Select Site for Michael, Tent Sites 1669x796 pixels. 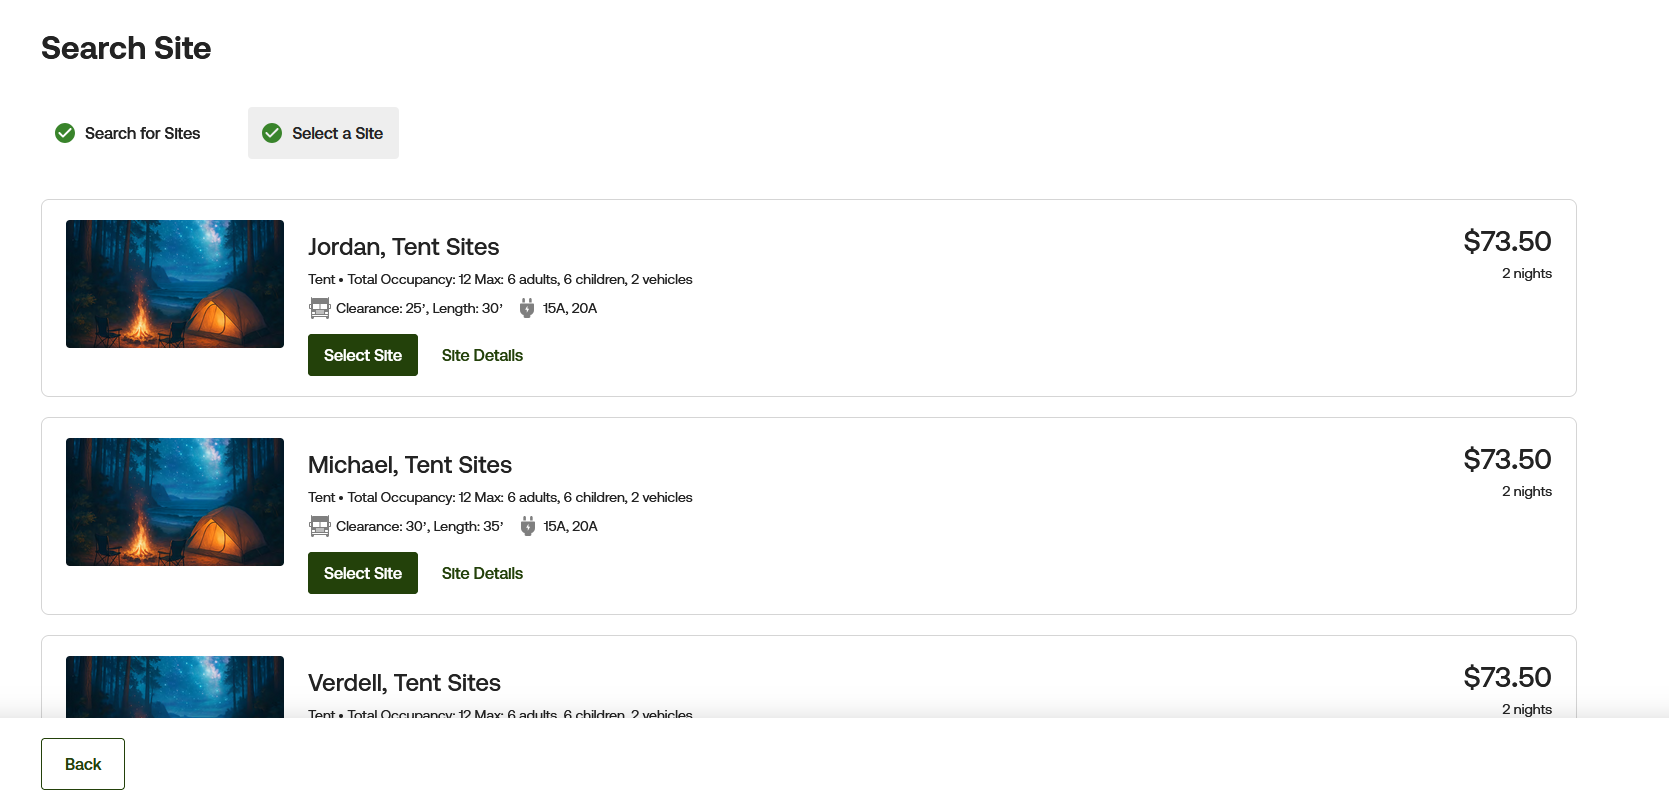363,573
